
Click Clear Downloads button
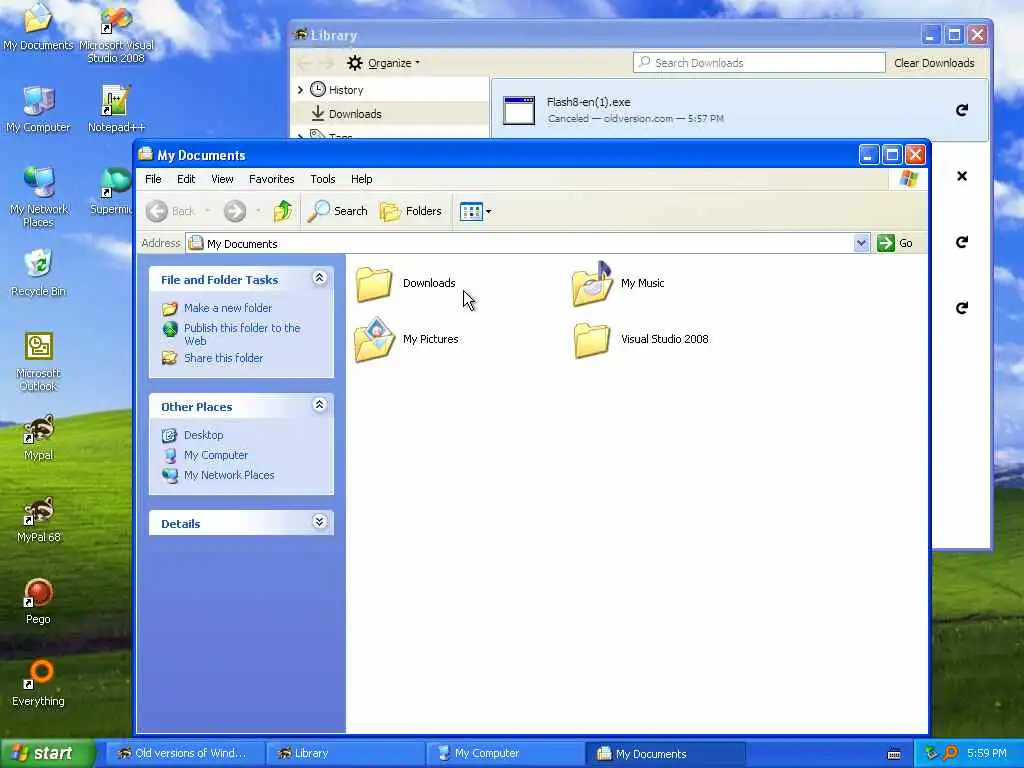coord(934,63)
